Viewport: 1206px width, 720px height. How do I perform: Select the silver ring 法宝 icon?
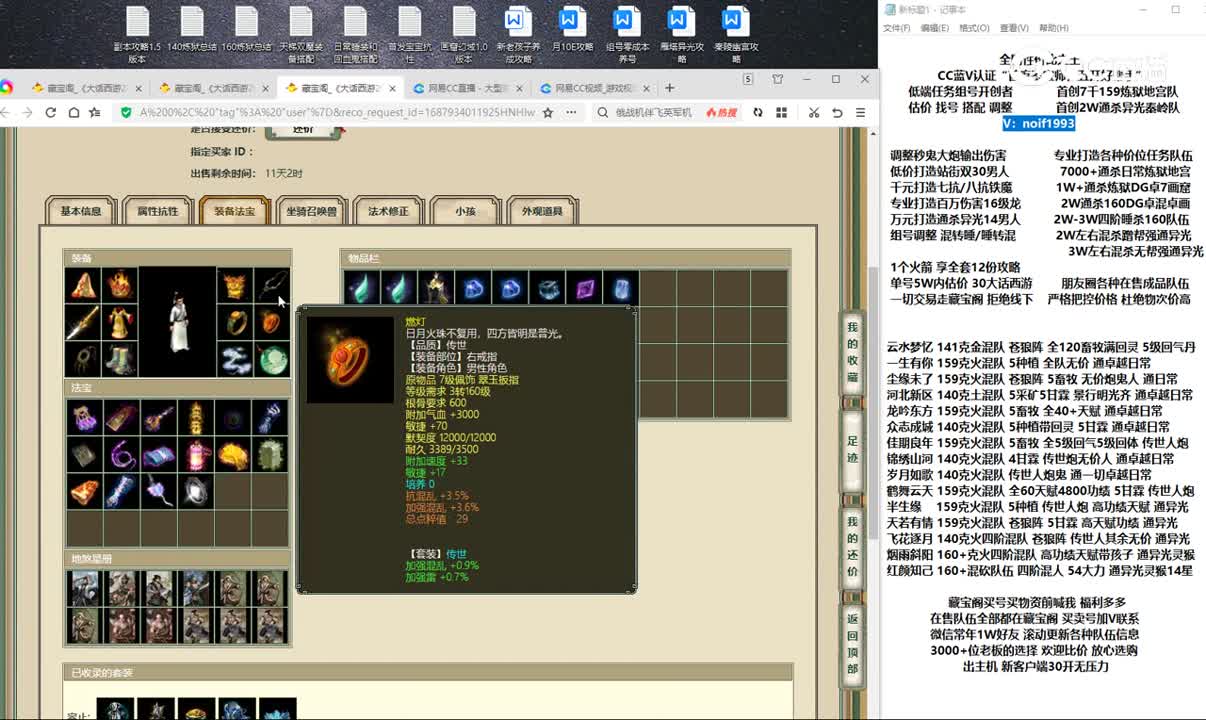(x=196, y=491)
